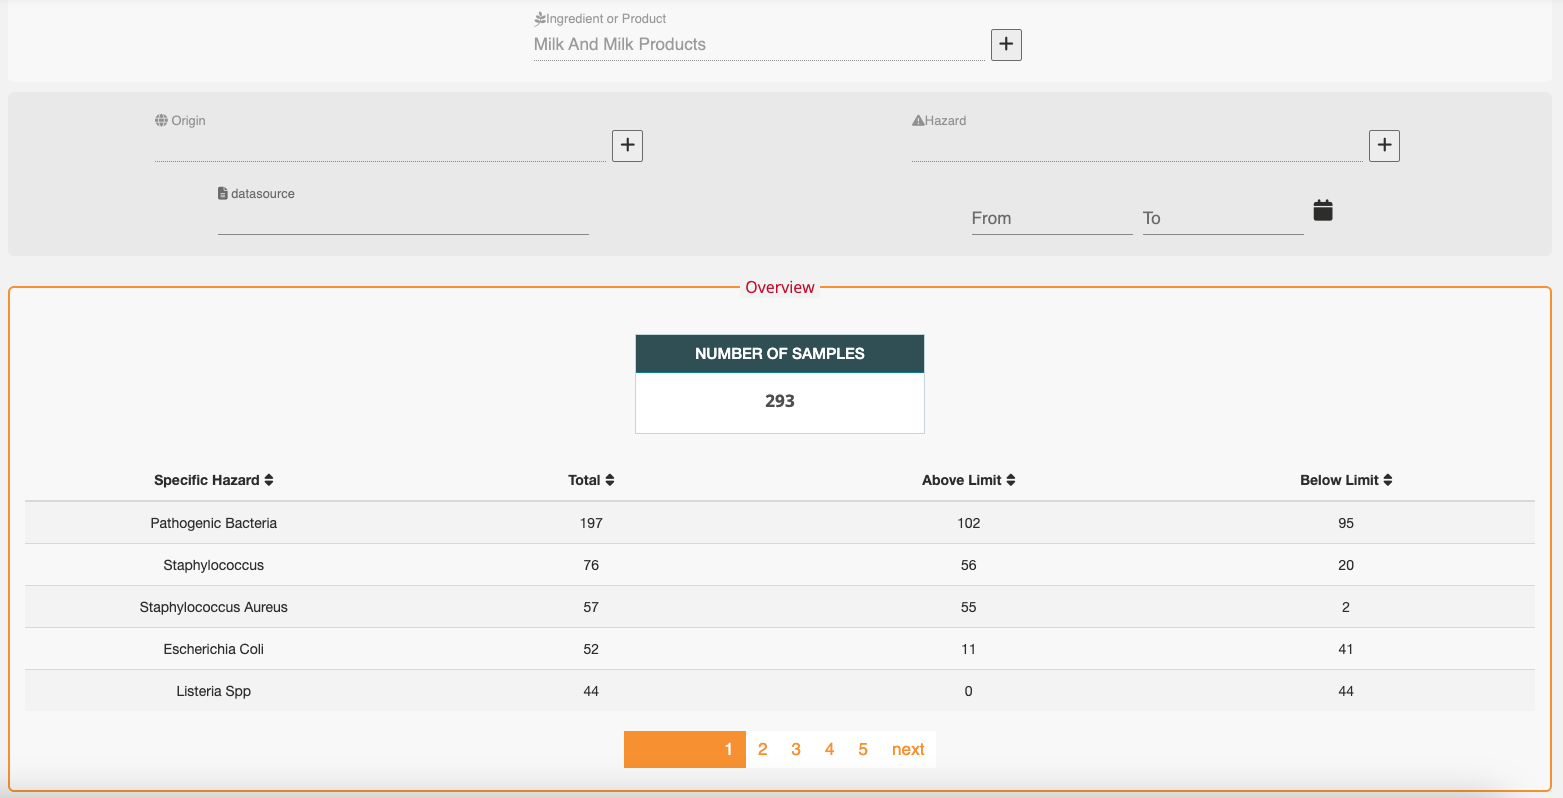Jump to page 5 of results

pos(863,750)
